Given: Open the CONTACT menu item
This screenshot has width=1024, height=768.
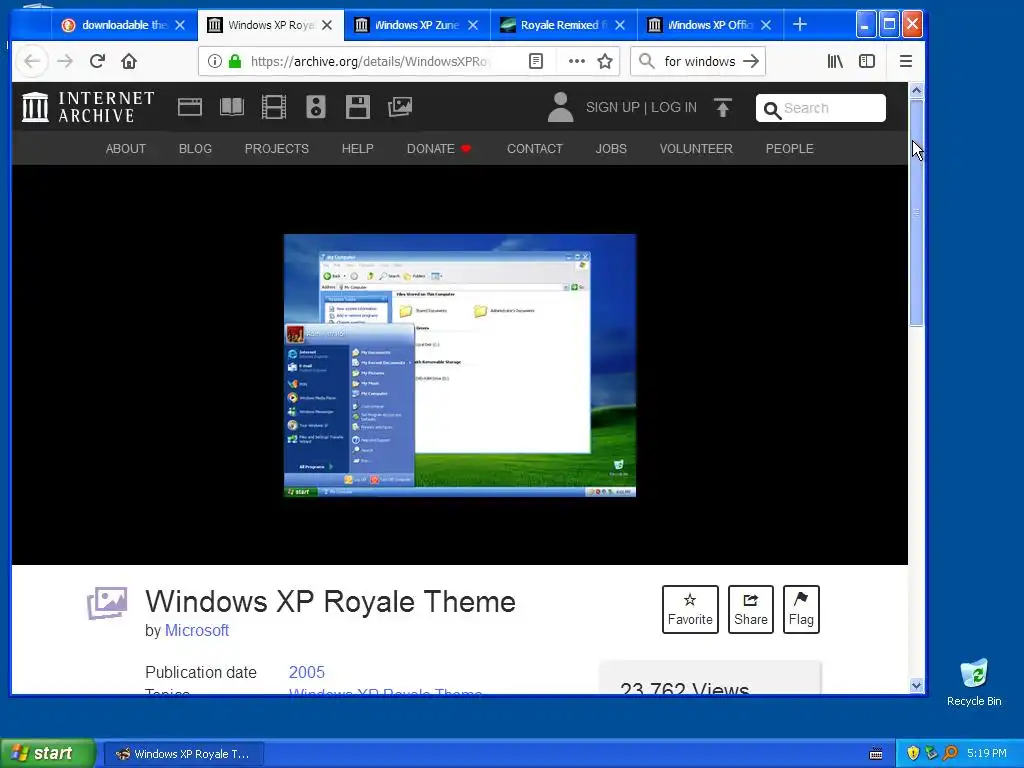Looking at the screenshot, I should 534,149.
